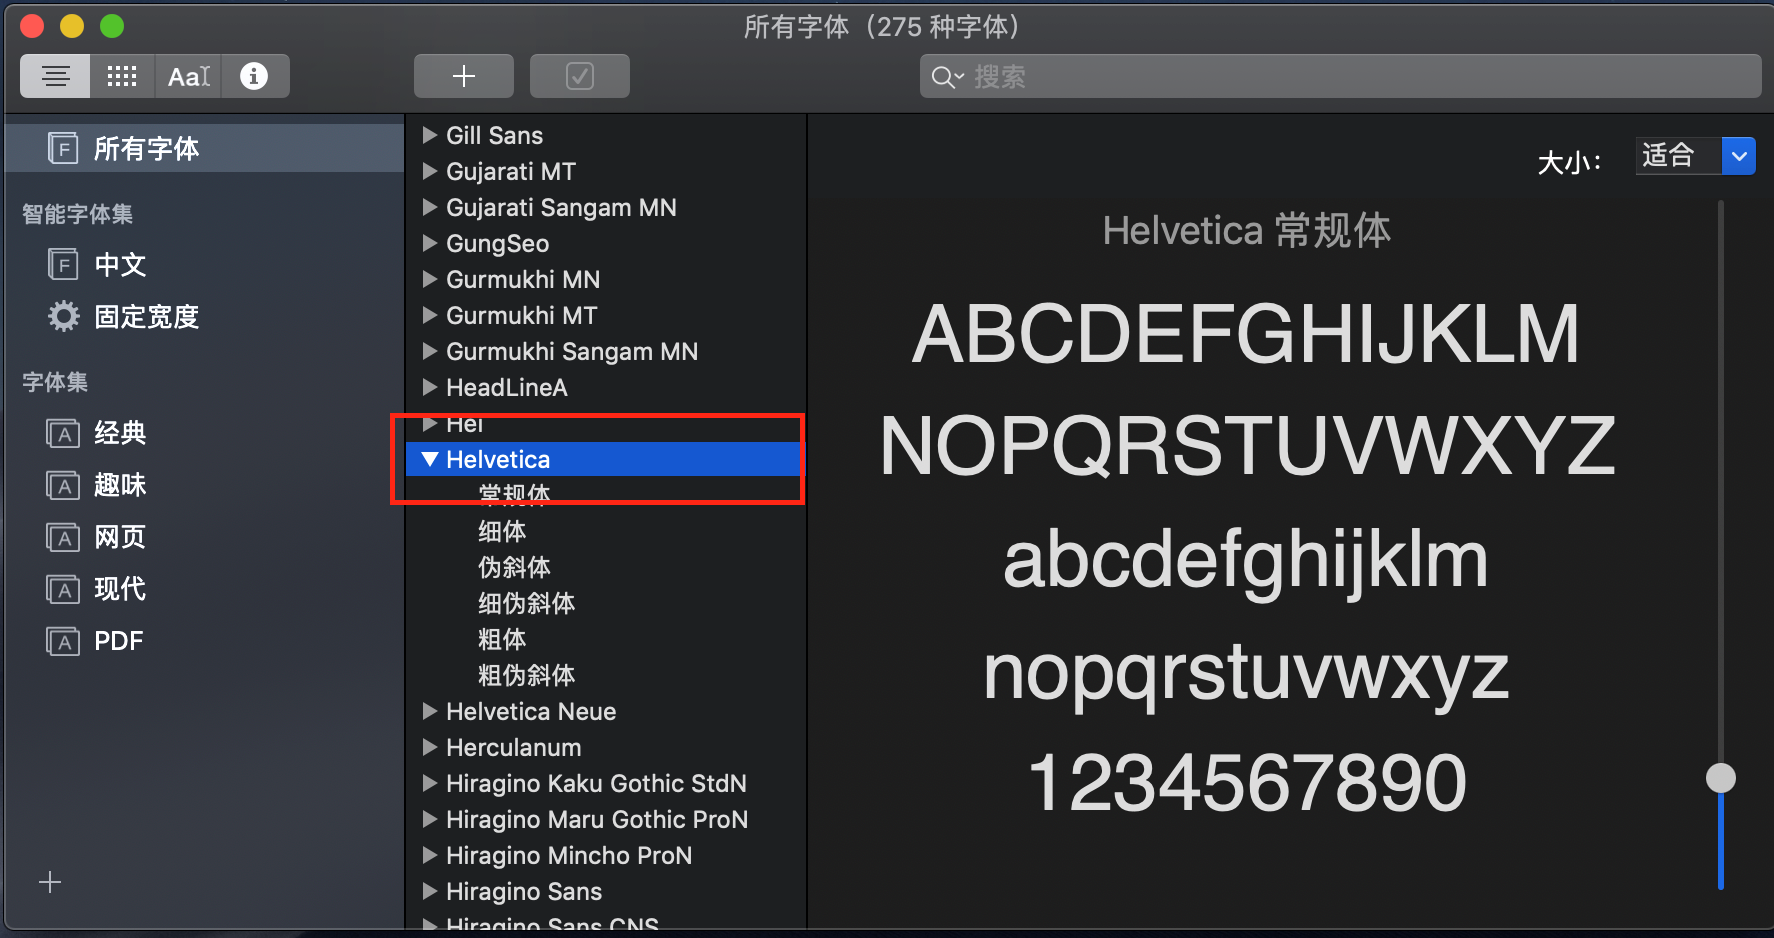Click collection icon next to 趣味

click(63, 485)
